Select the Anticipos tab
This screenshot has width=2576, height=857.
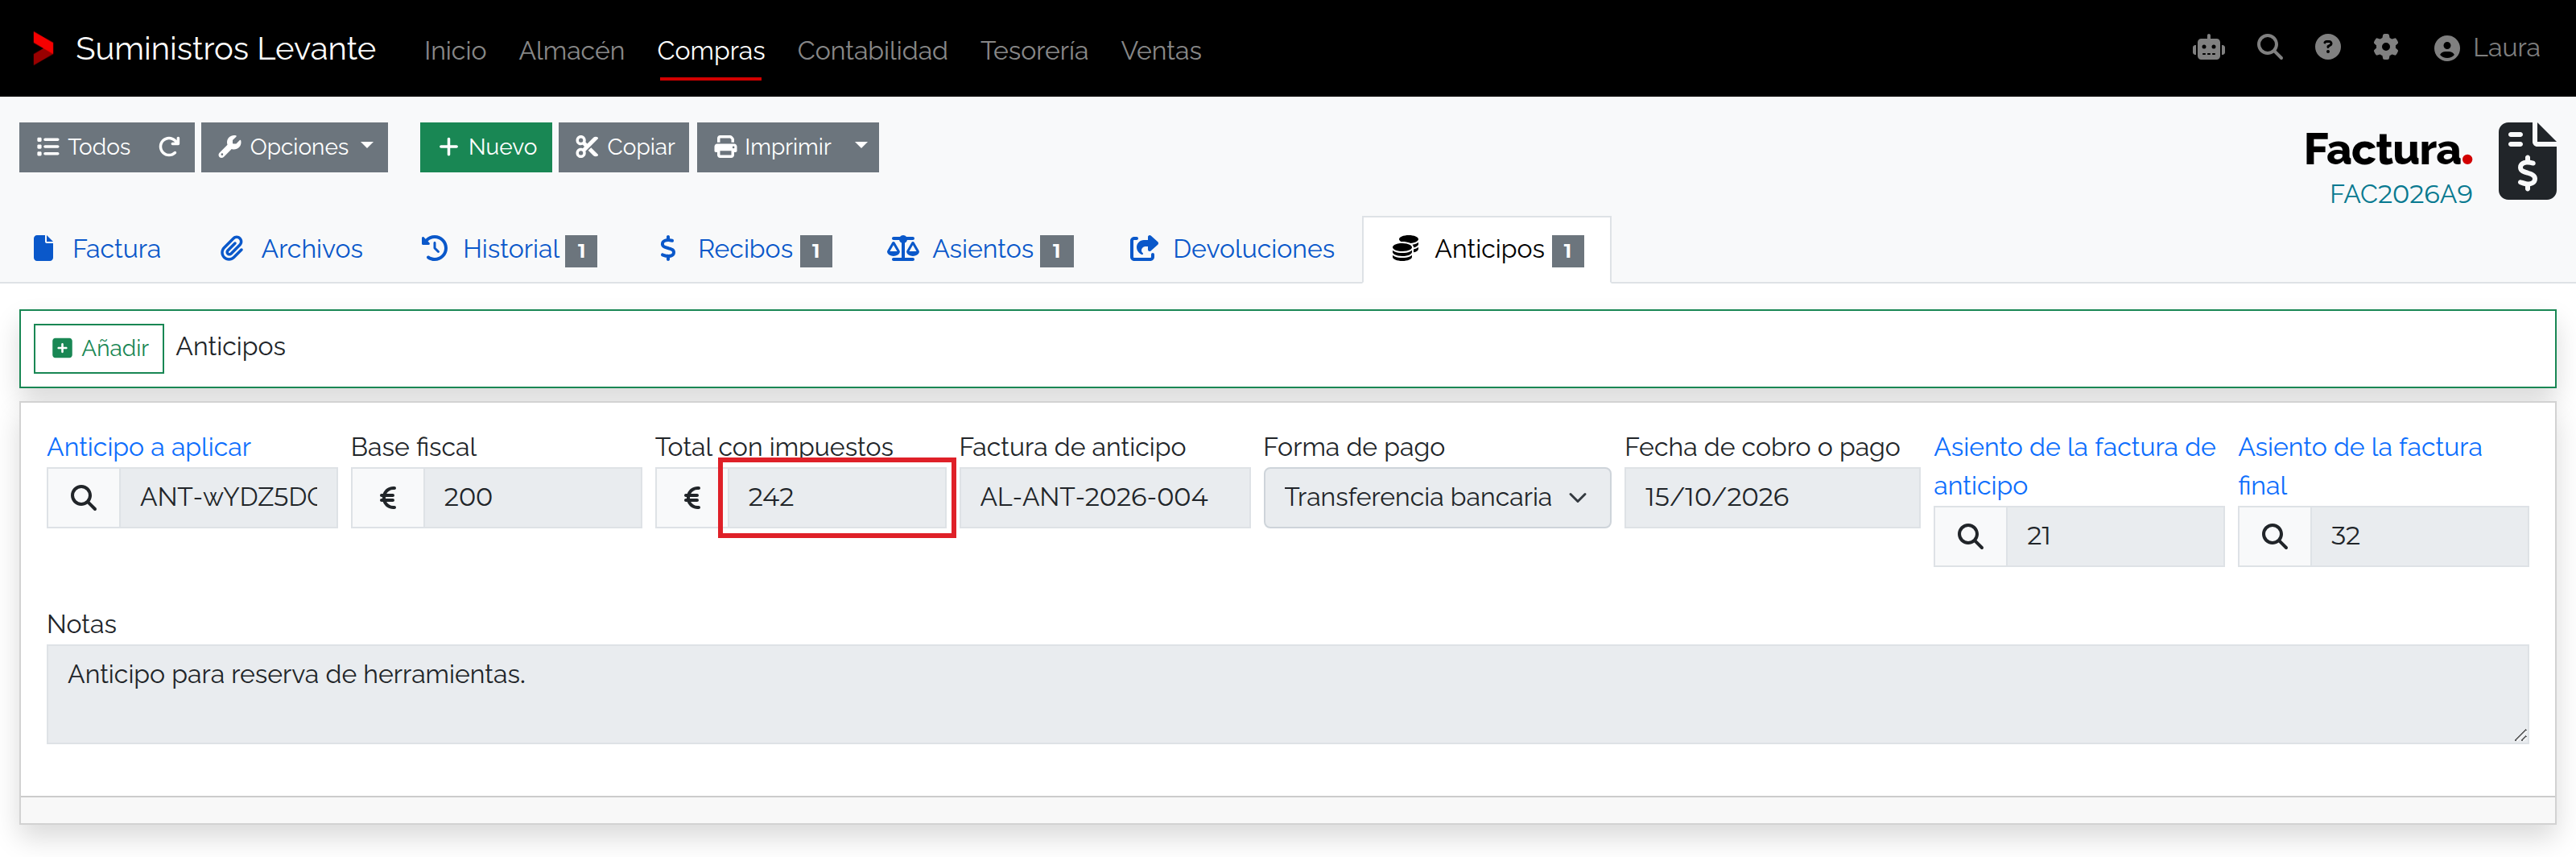[x=1487, y=249]
